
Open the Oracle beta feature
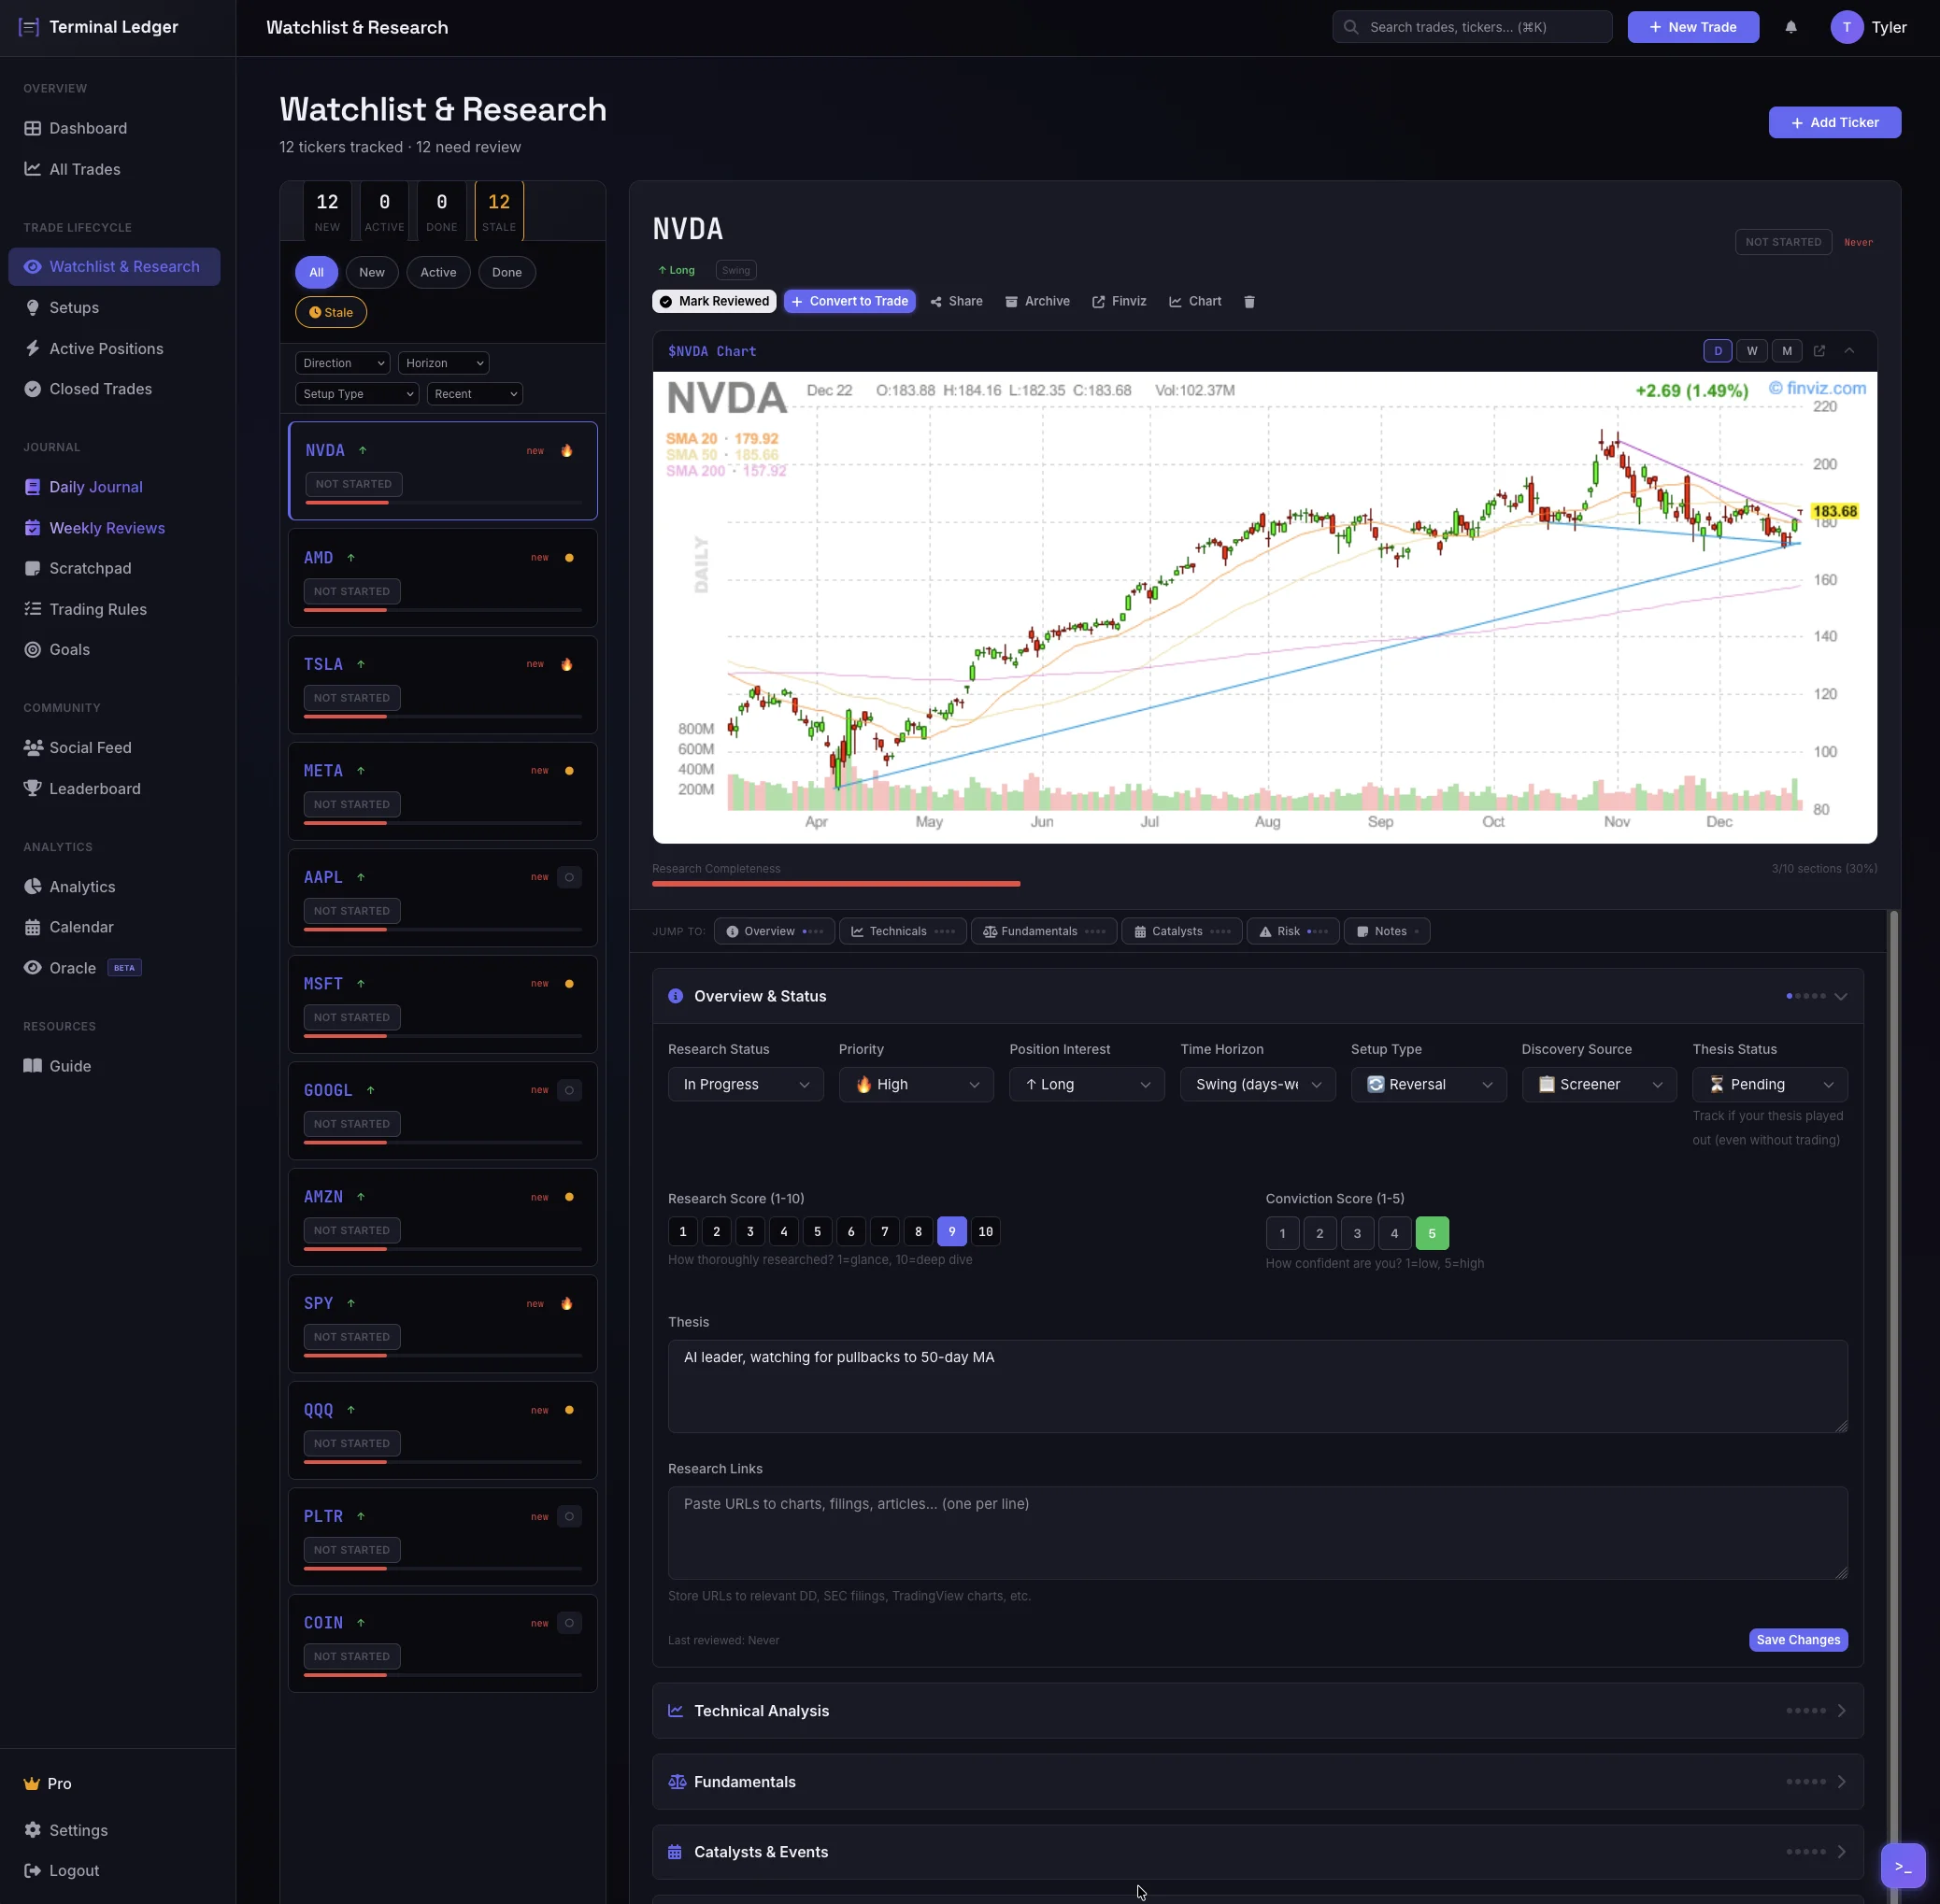[71, 967]
